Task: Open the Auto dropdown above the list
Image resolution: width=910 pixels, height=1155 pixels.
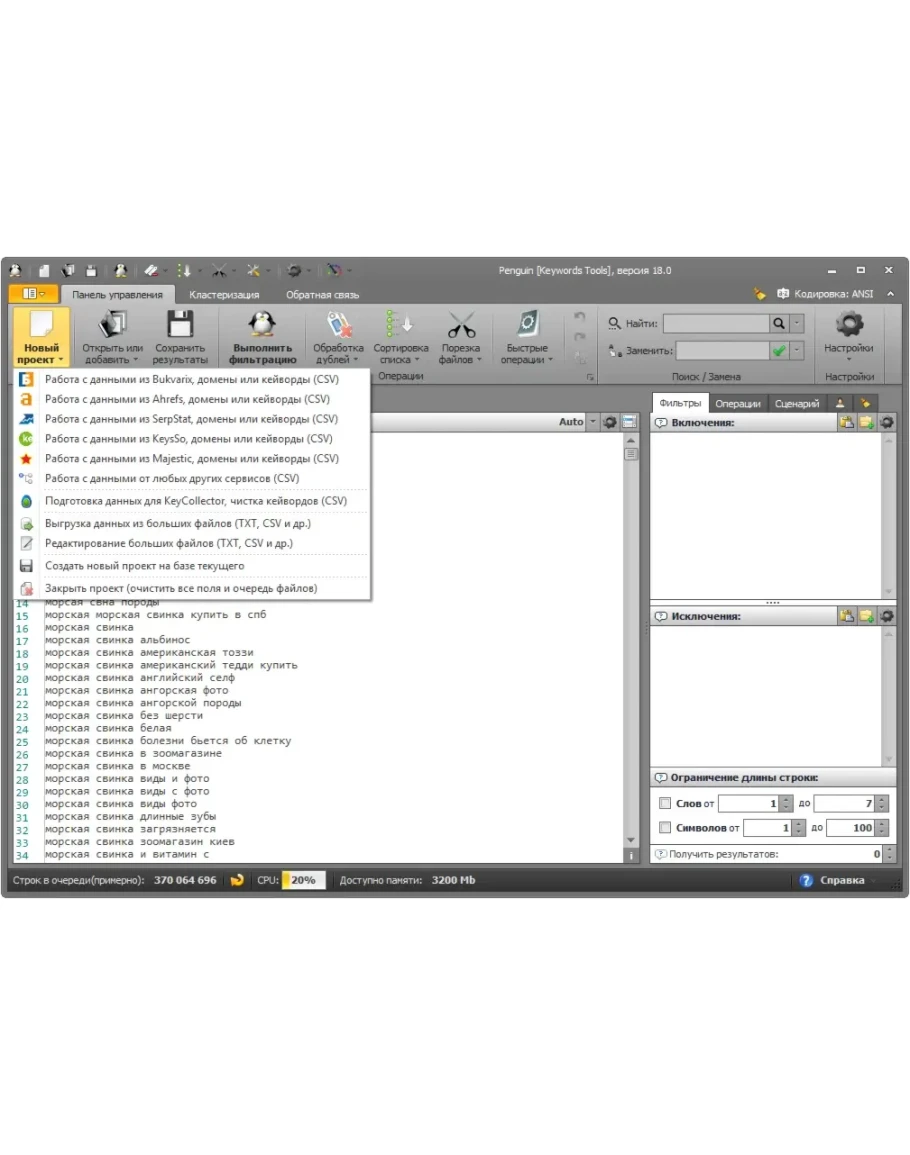Action: pos(576,422)
